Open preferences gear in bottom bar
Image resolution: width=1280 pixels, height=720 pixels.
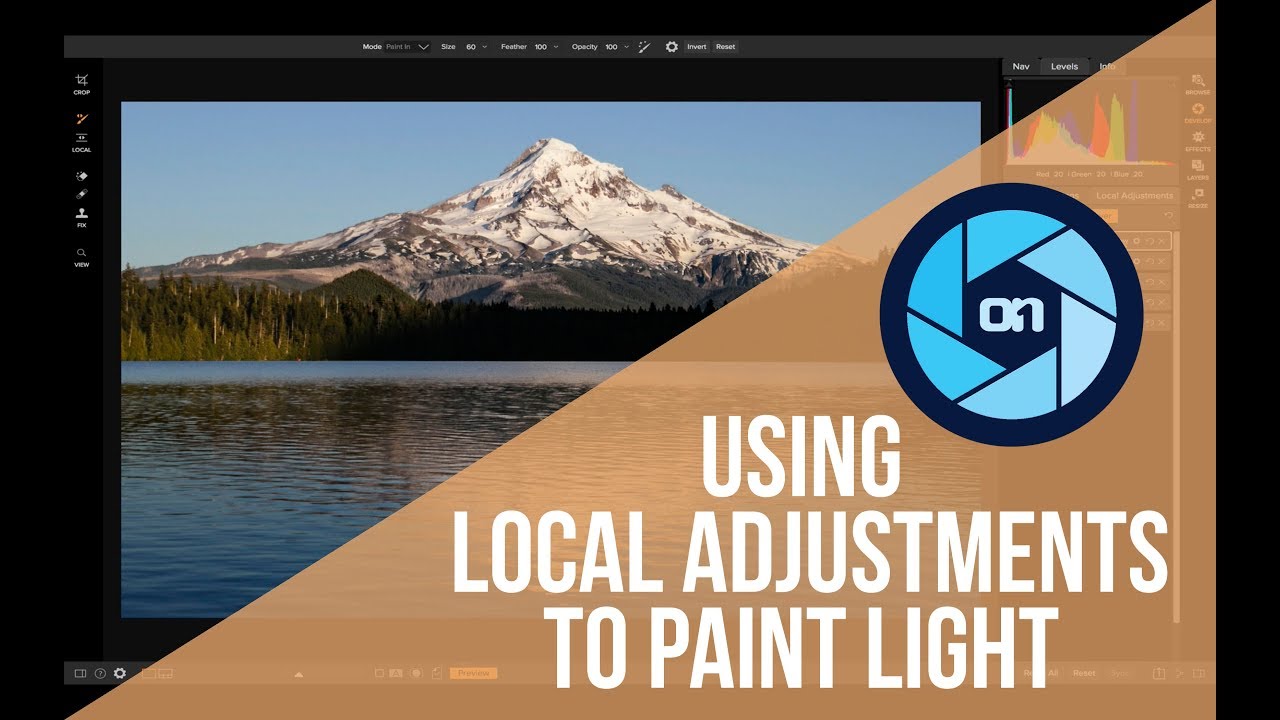point(120,674)
